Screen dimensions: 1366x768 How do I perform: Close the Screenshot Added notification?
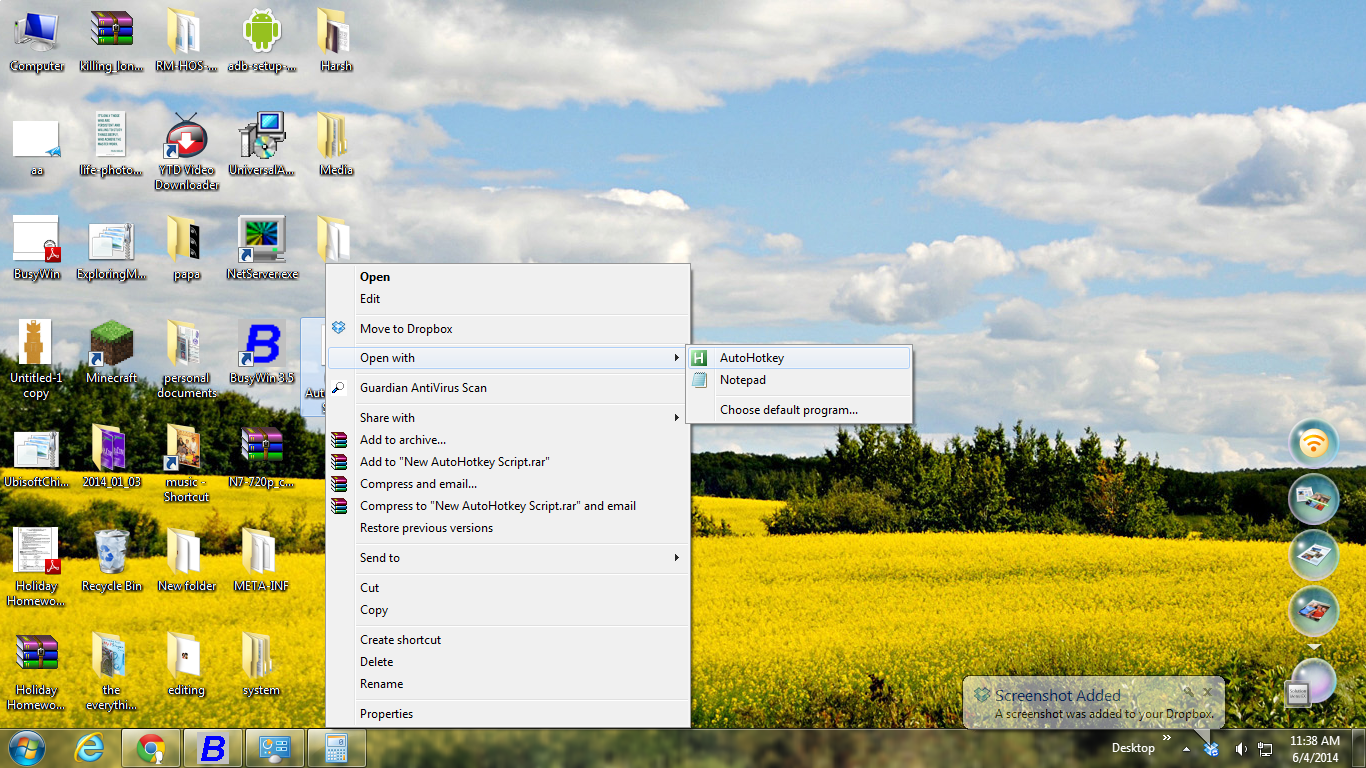coord(1208,691)
